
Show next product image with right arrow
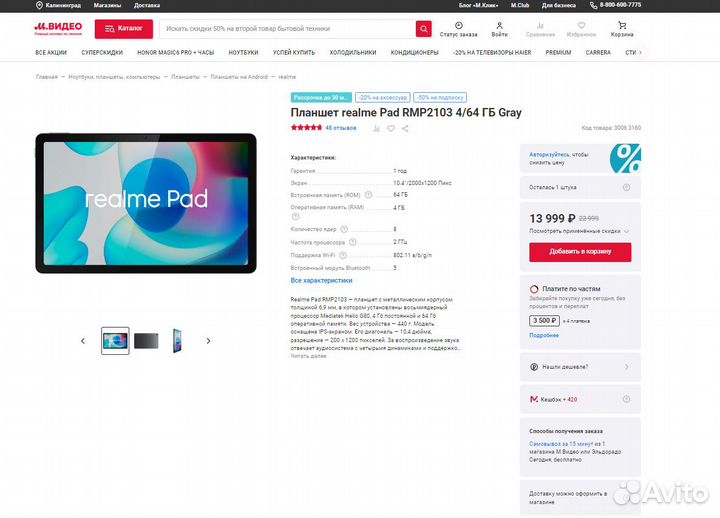point(208,341)
